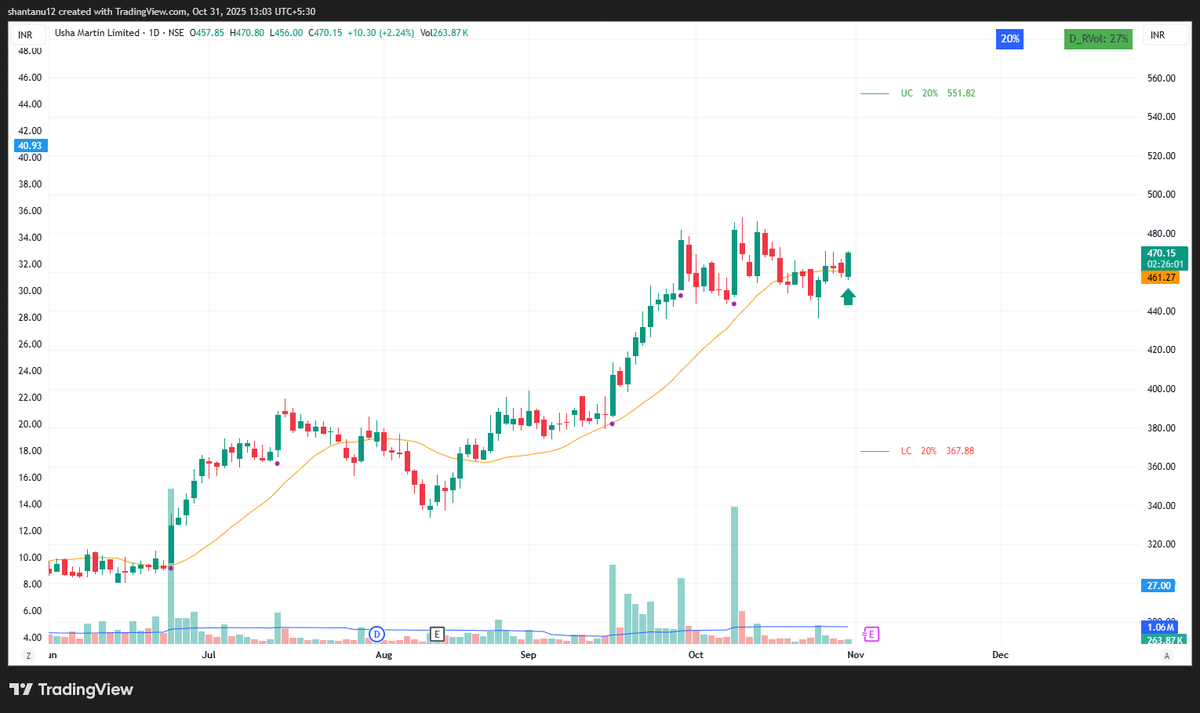Click the blue 40.93 left axis label
The width and height of the screenshot is (1200, 713).
(x=30, y=146)
